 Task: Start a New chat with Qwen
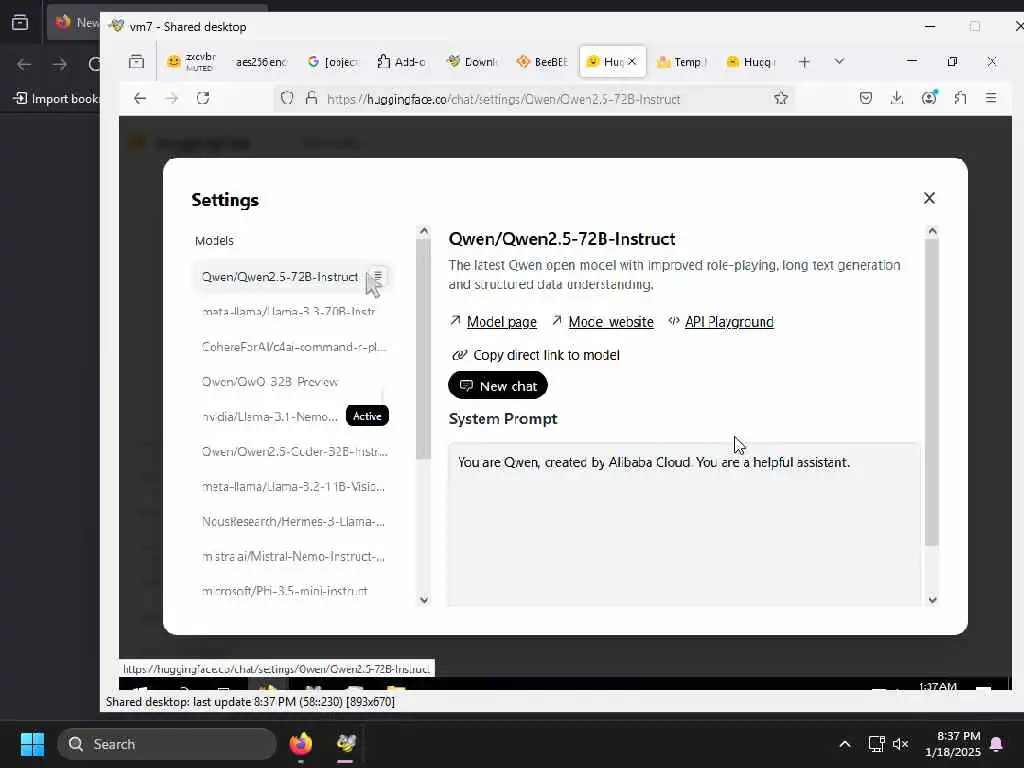pos(498,385)
